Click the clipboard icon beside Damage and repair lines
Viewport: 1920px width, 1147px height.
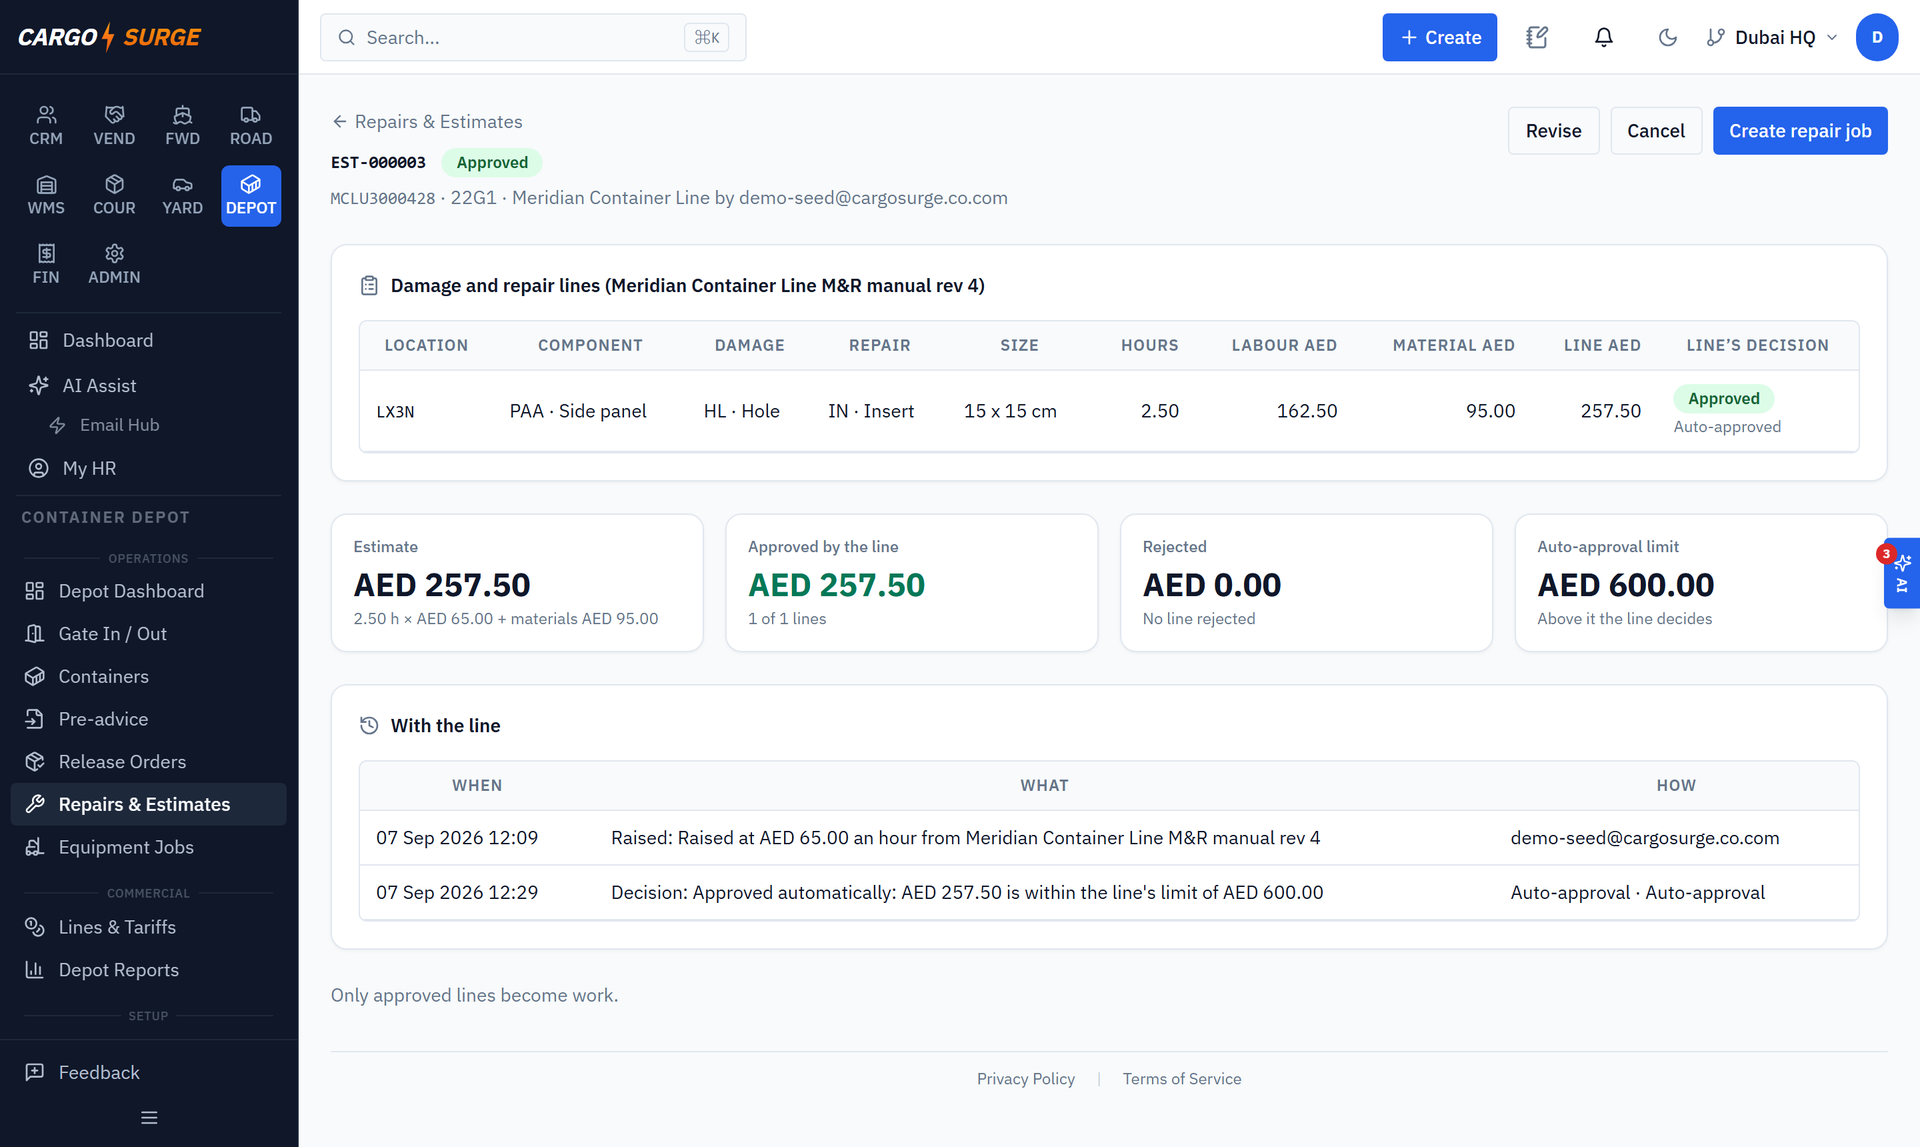pos(369,286)
